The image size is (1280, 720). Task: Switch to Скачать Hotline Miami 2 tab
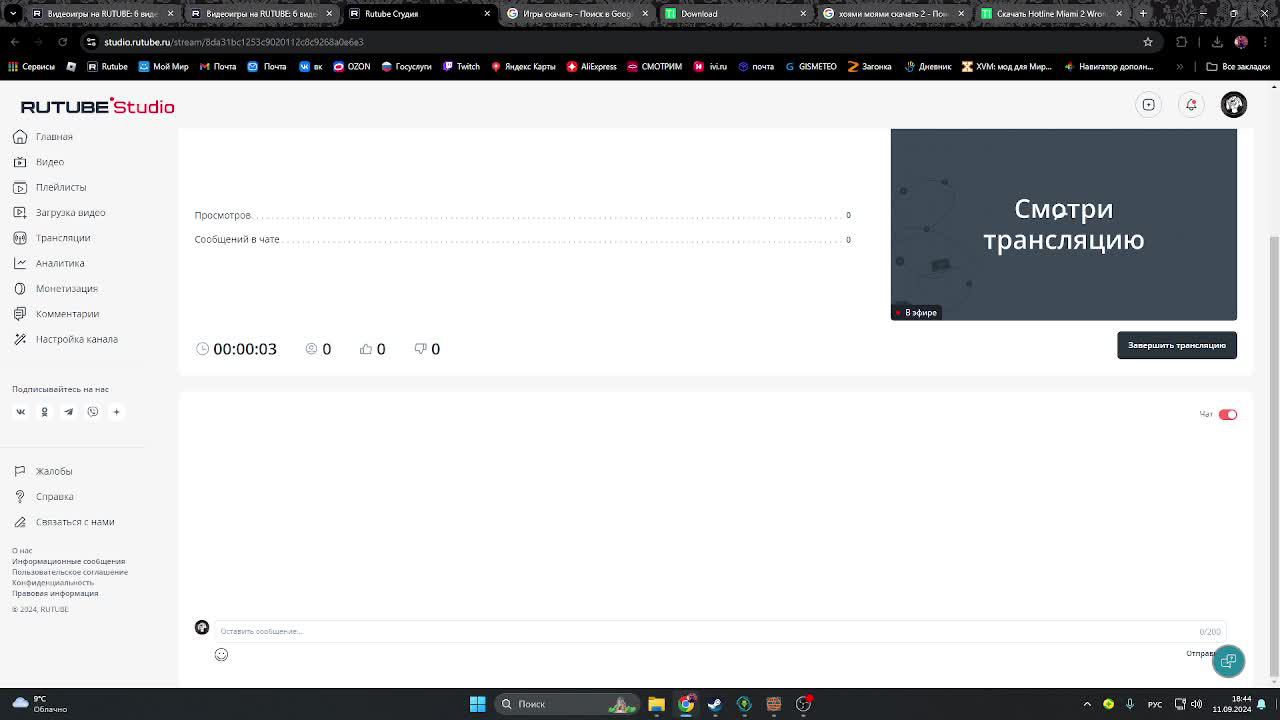click(x=1052, y=14)
